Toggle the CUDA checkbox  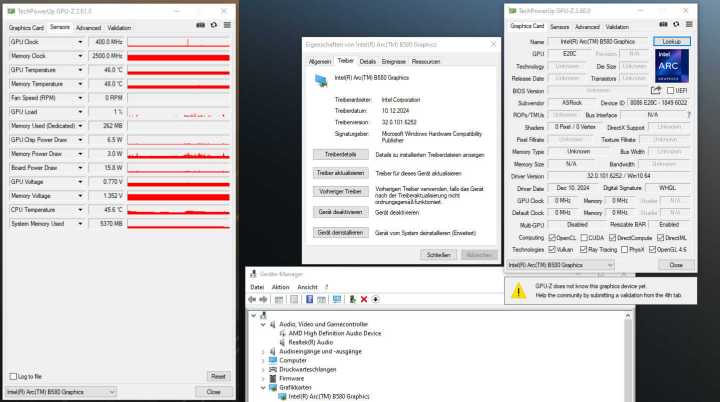click(584, 238)
